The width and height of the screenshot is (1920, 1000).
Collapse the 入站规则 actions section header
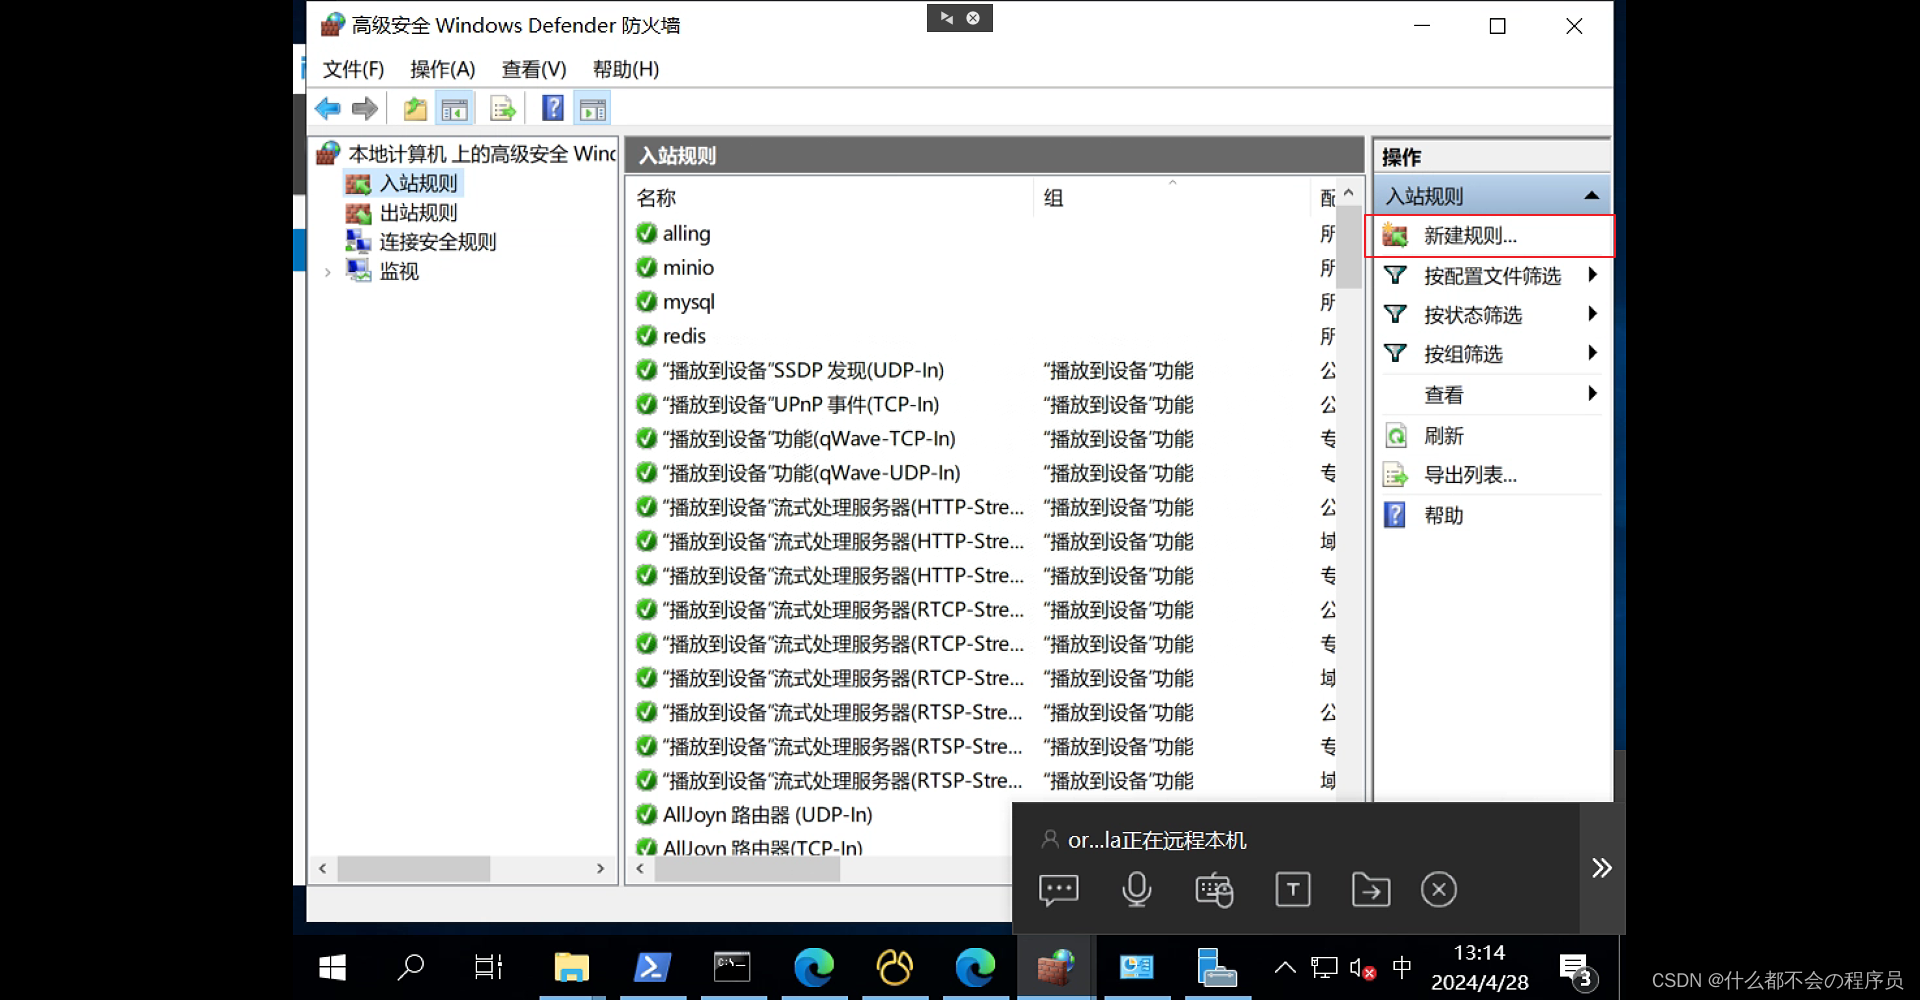[x=1591, y=196]
